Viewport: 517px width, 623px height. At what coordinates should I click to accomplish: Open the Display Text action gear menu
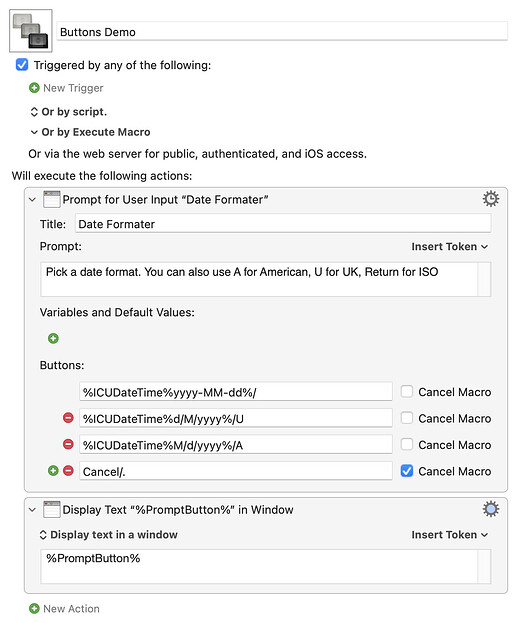tap(490, 509)
